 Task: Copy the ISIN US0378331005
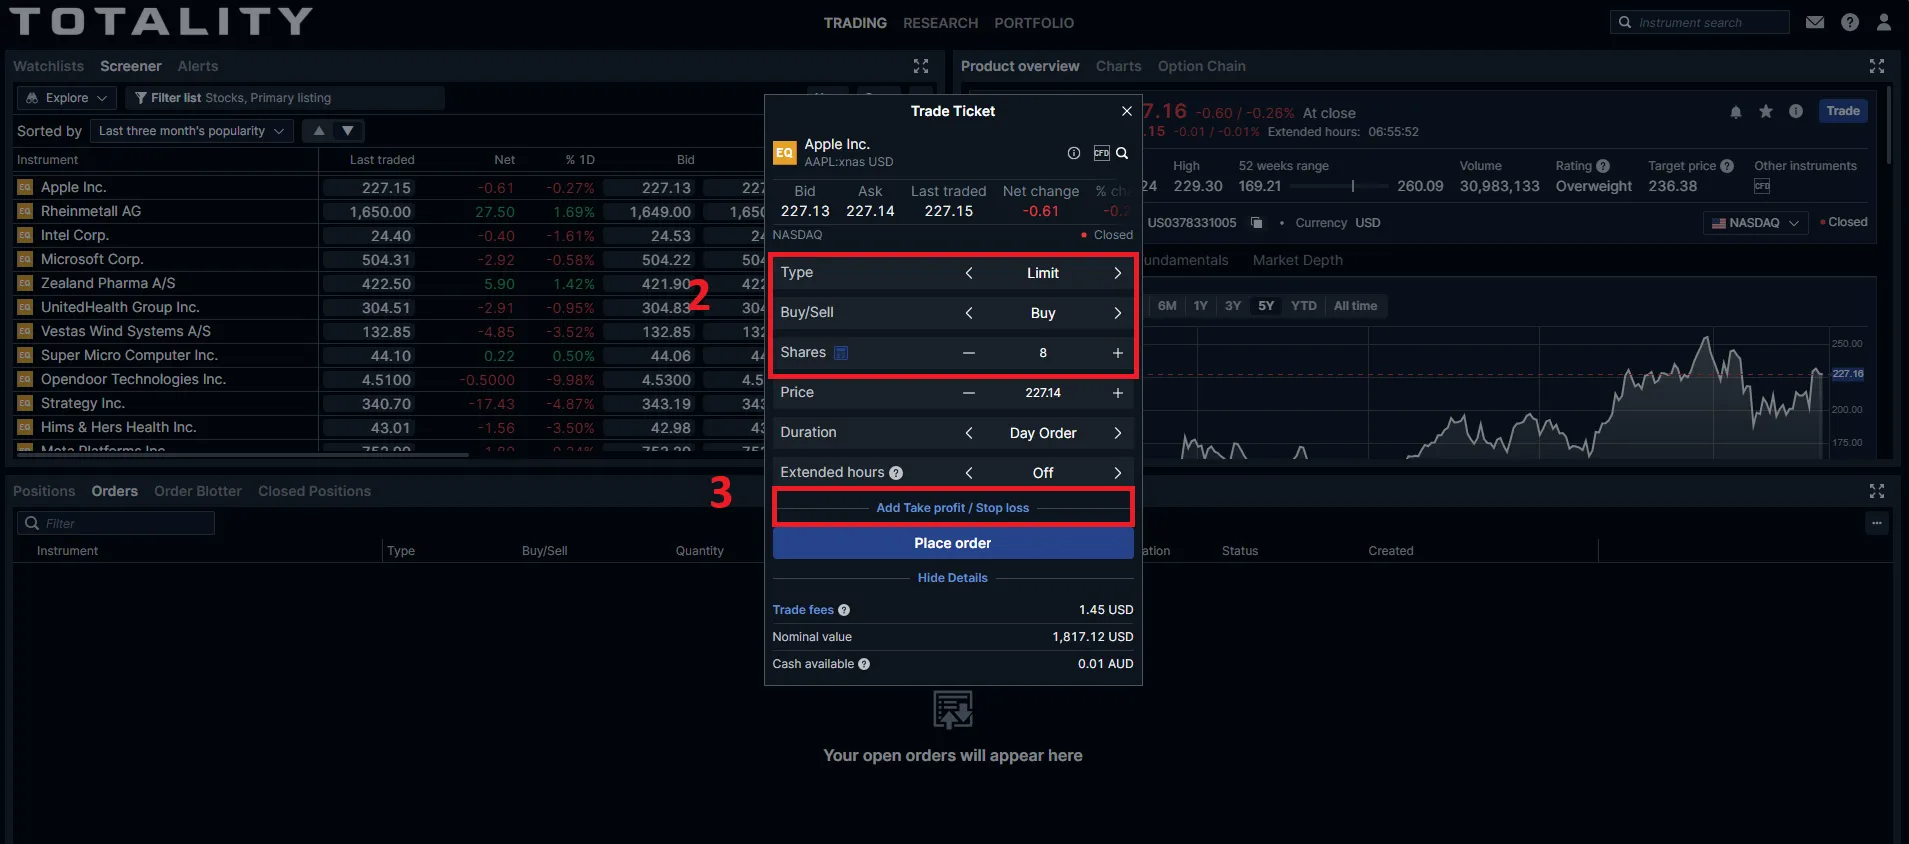point(1256,223)
